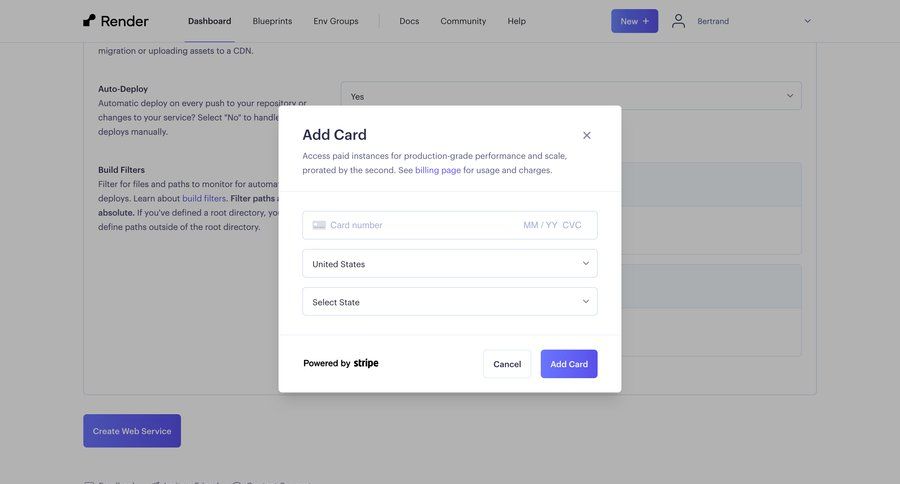Close the Add Card dialog
The height and width of the screenshot is (484, 900).
click(587, 135)
